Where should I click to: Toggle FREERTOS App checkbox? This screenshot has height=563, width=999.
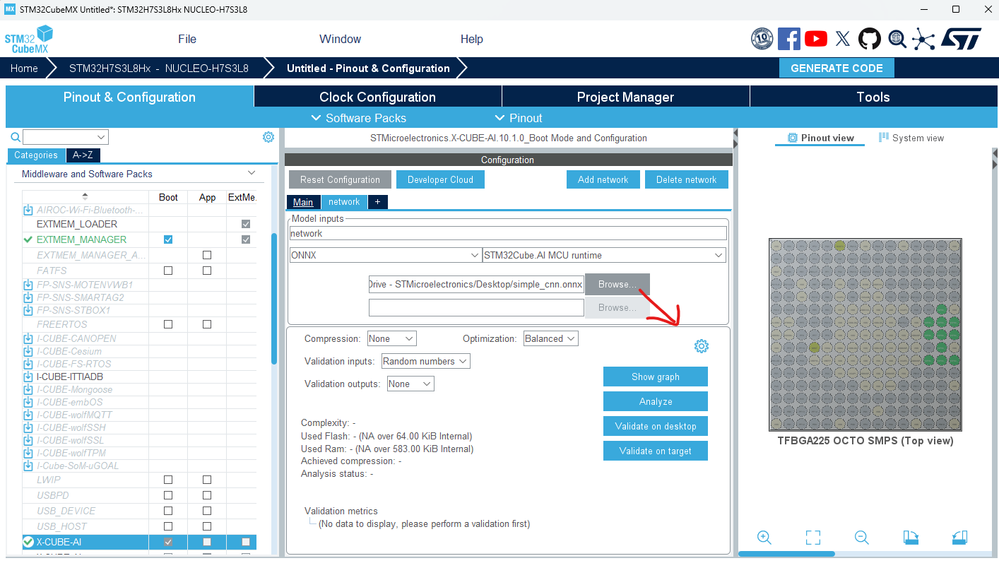pyautogui.click(x=207, y=324)
